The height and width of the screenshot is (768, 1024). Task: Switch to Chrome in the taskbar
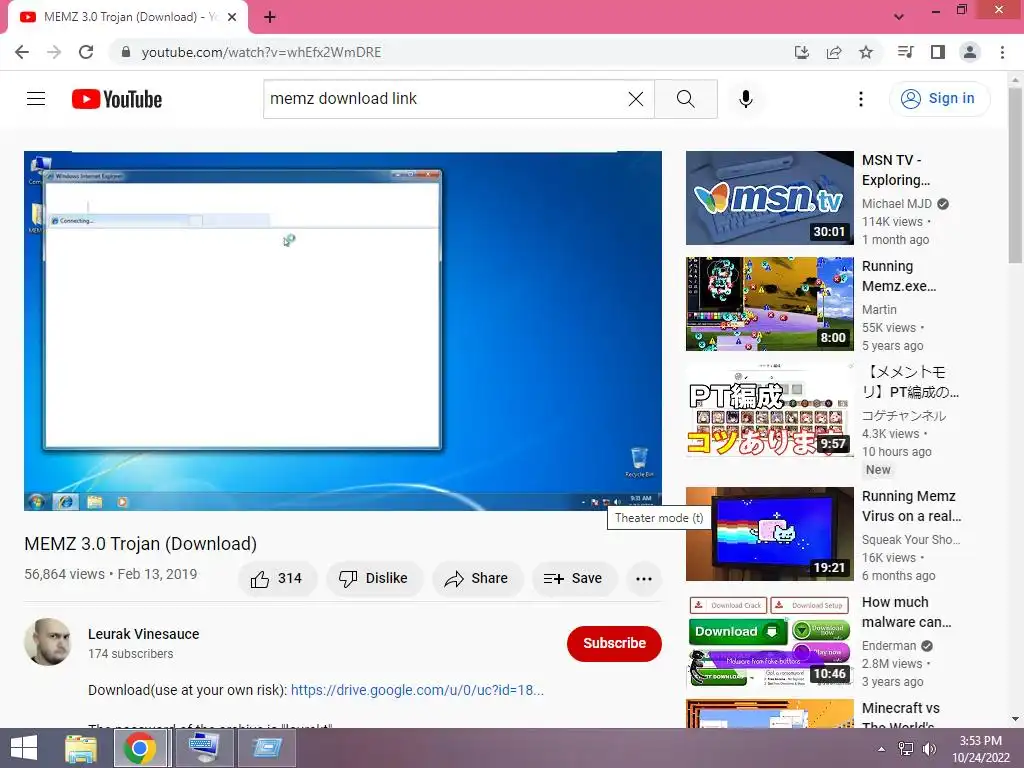coord(140,748)
